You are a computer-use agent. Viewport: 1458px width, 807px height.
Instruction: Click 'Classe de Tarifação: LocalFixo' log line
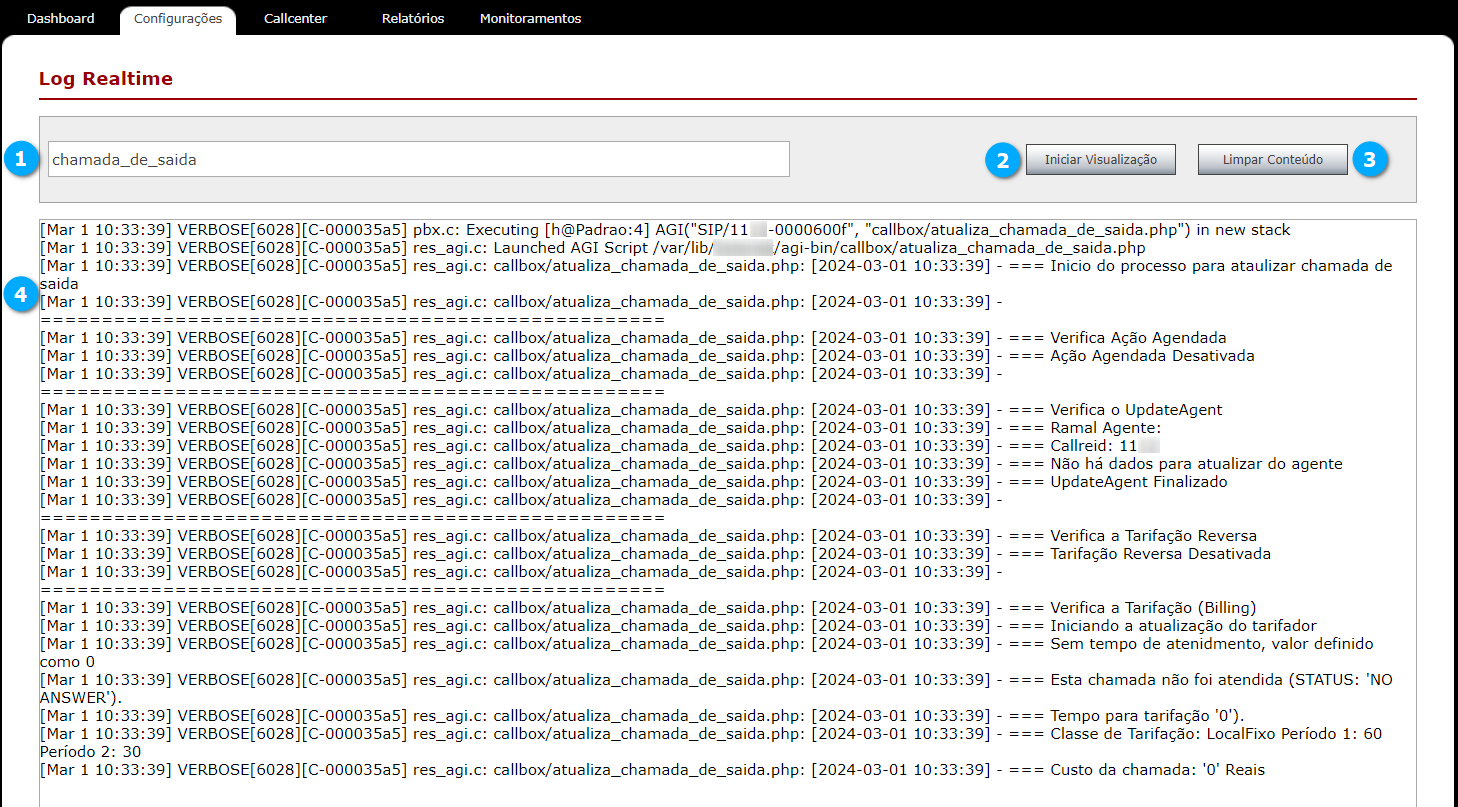coord(711,743)
